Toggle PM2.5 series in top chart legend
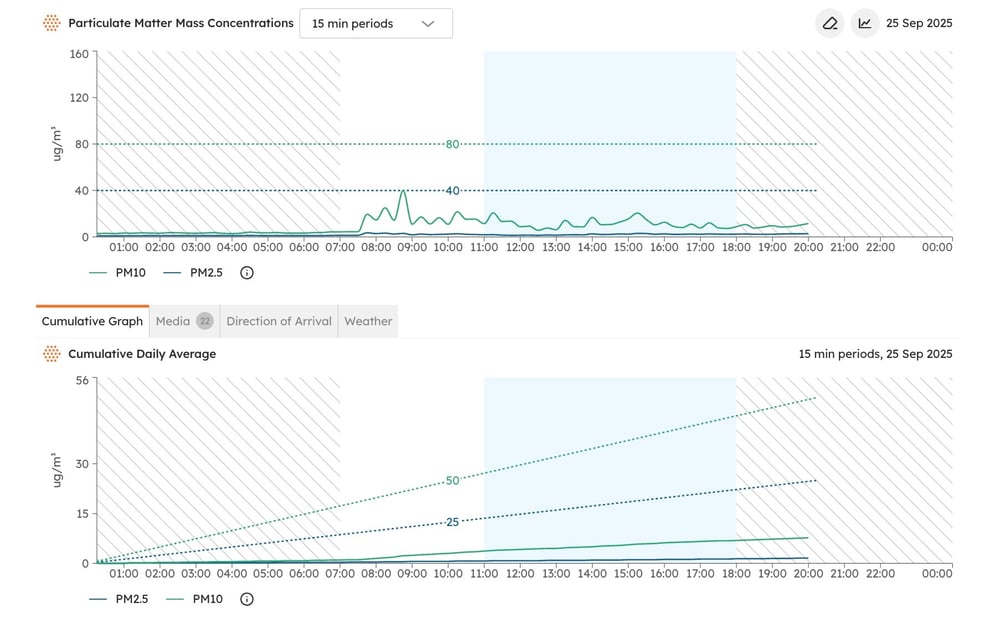1000x634 pixels. [193, 273]
